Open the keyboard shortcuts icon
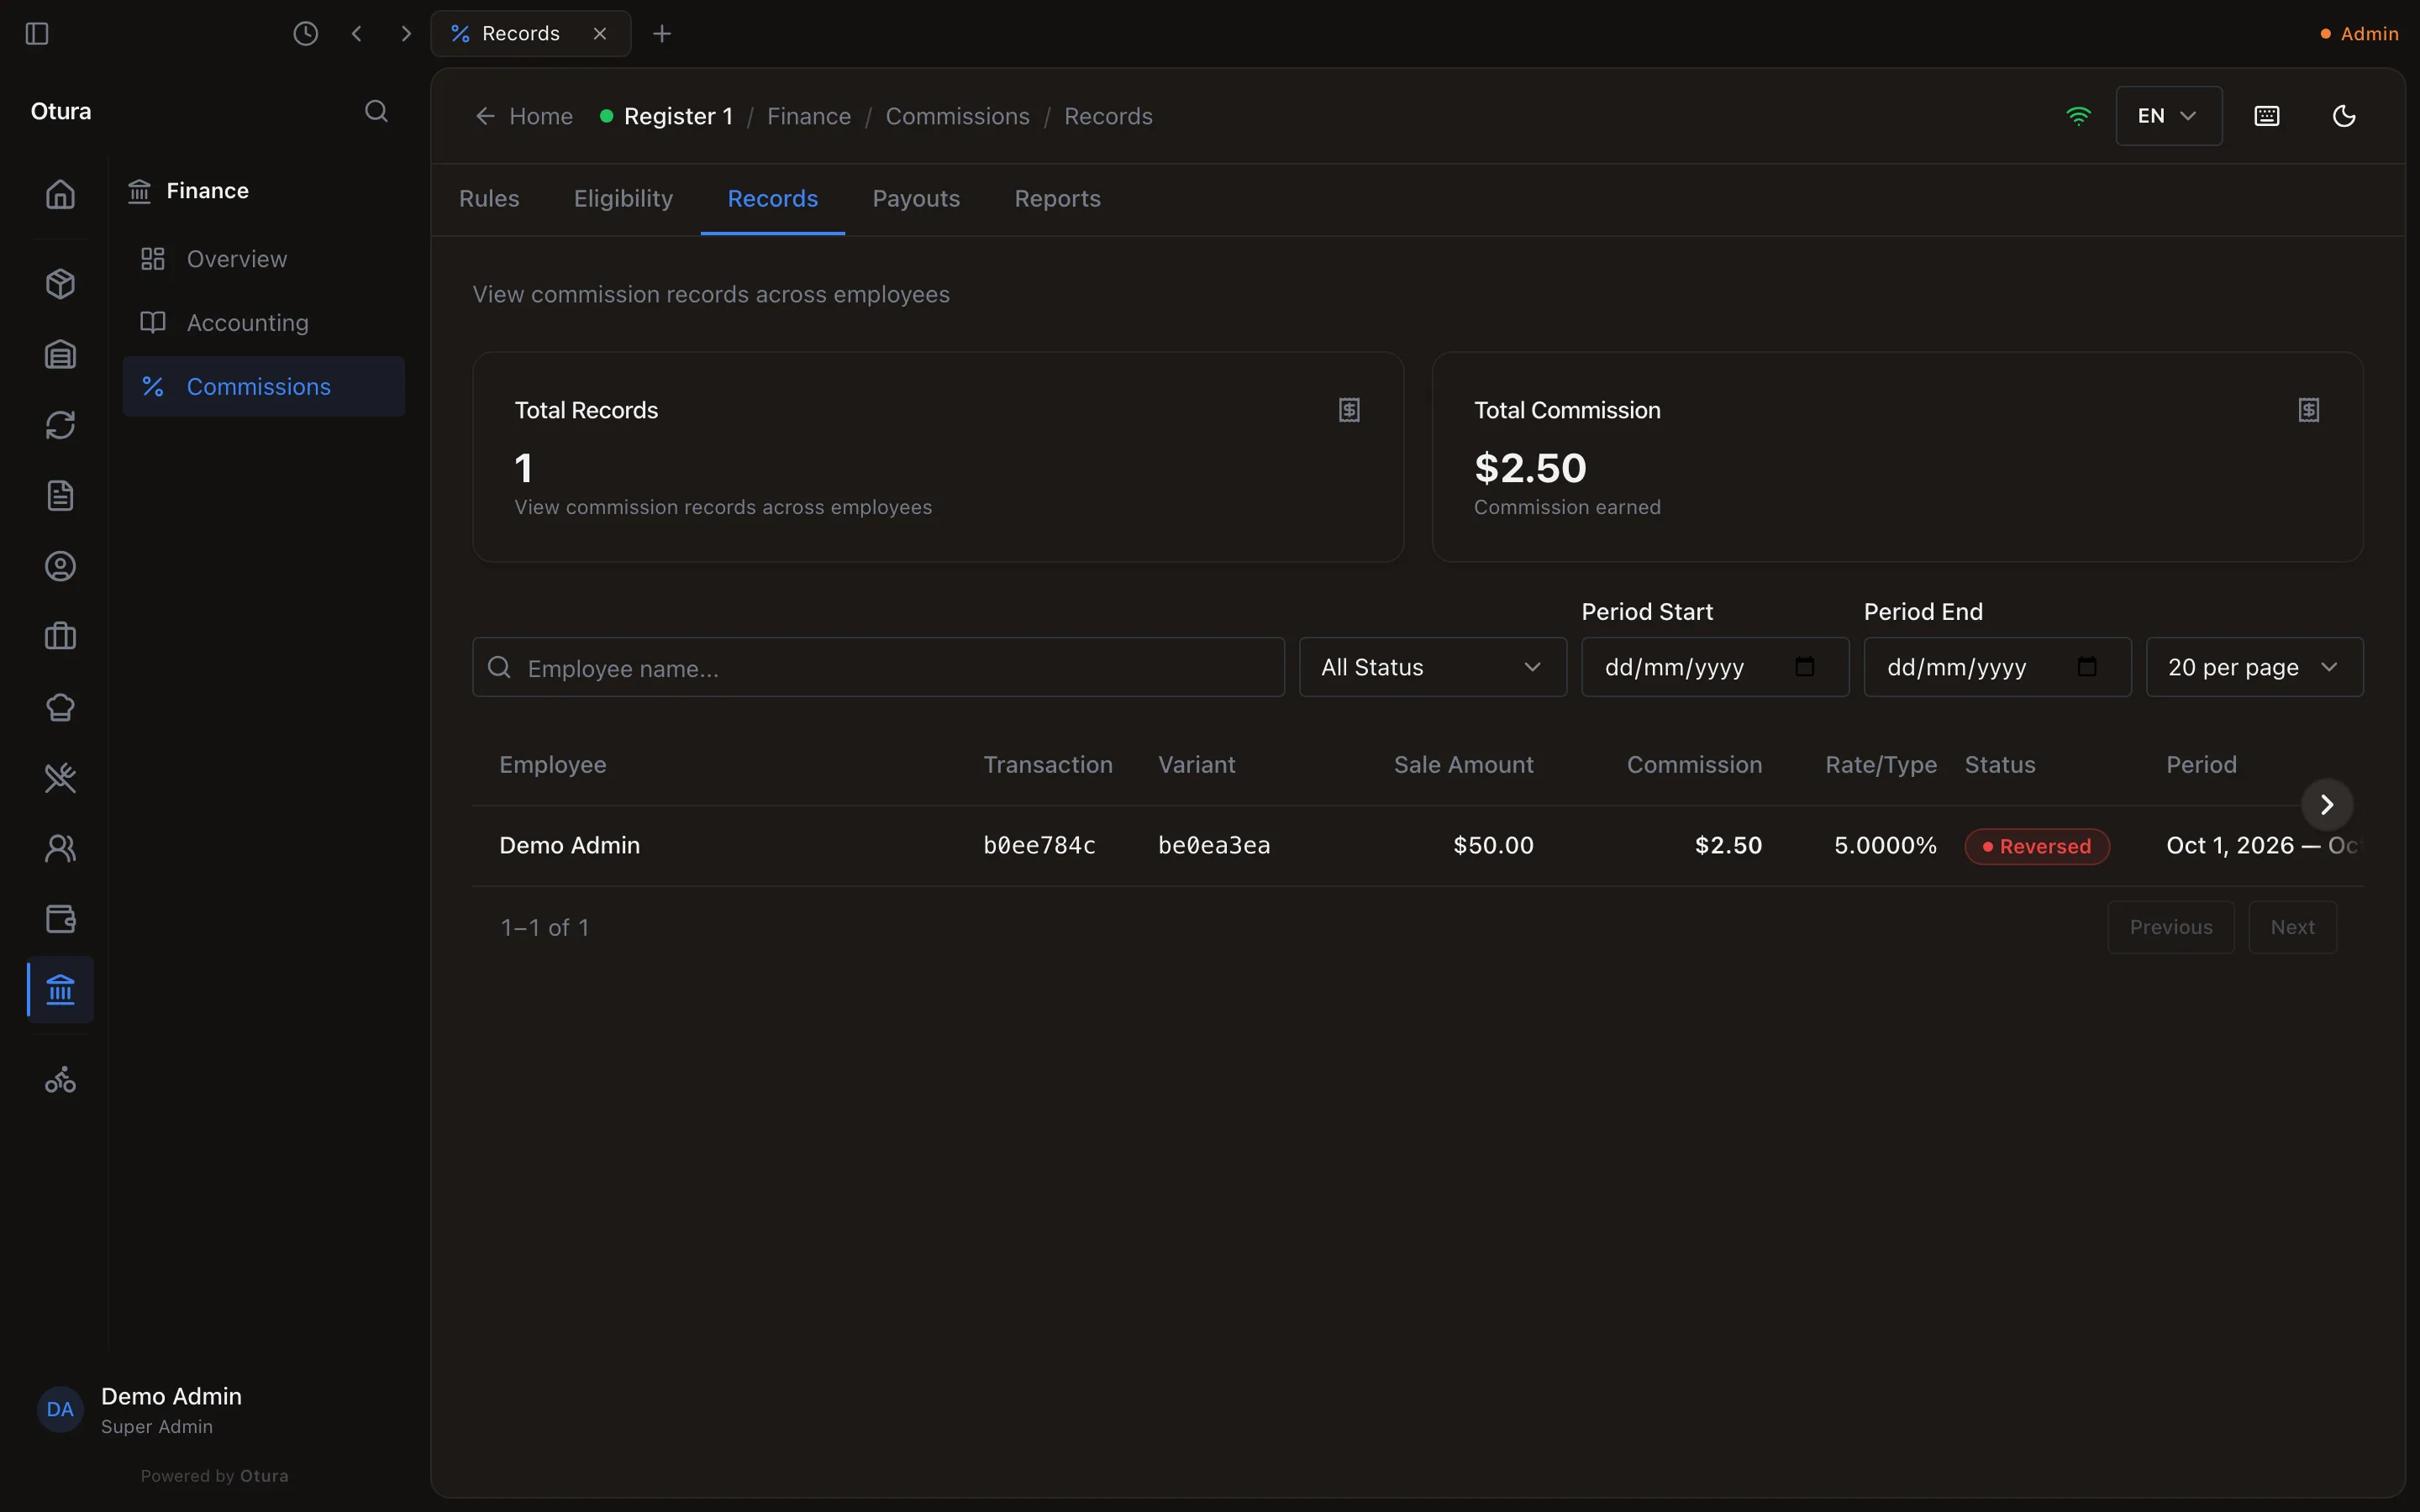Image resolution: width=2420 pixels, height=1512 pixels. [x=2267, y=116]
